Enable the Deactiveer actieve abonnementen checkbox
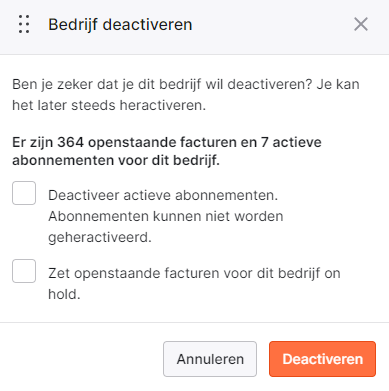This screenshot has width=389, height=391. (24, 193)
